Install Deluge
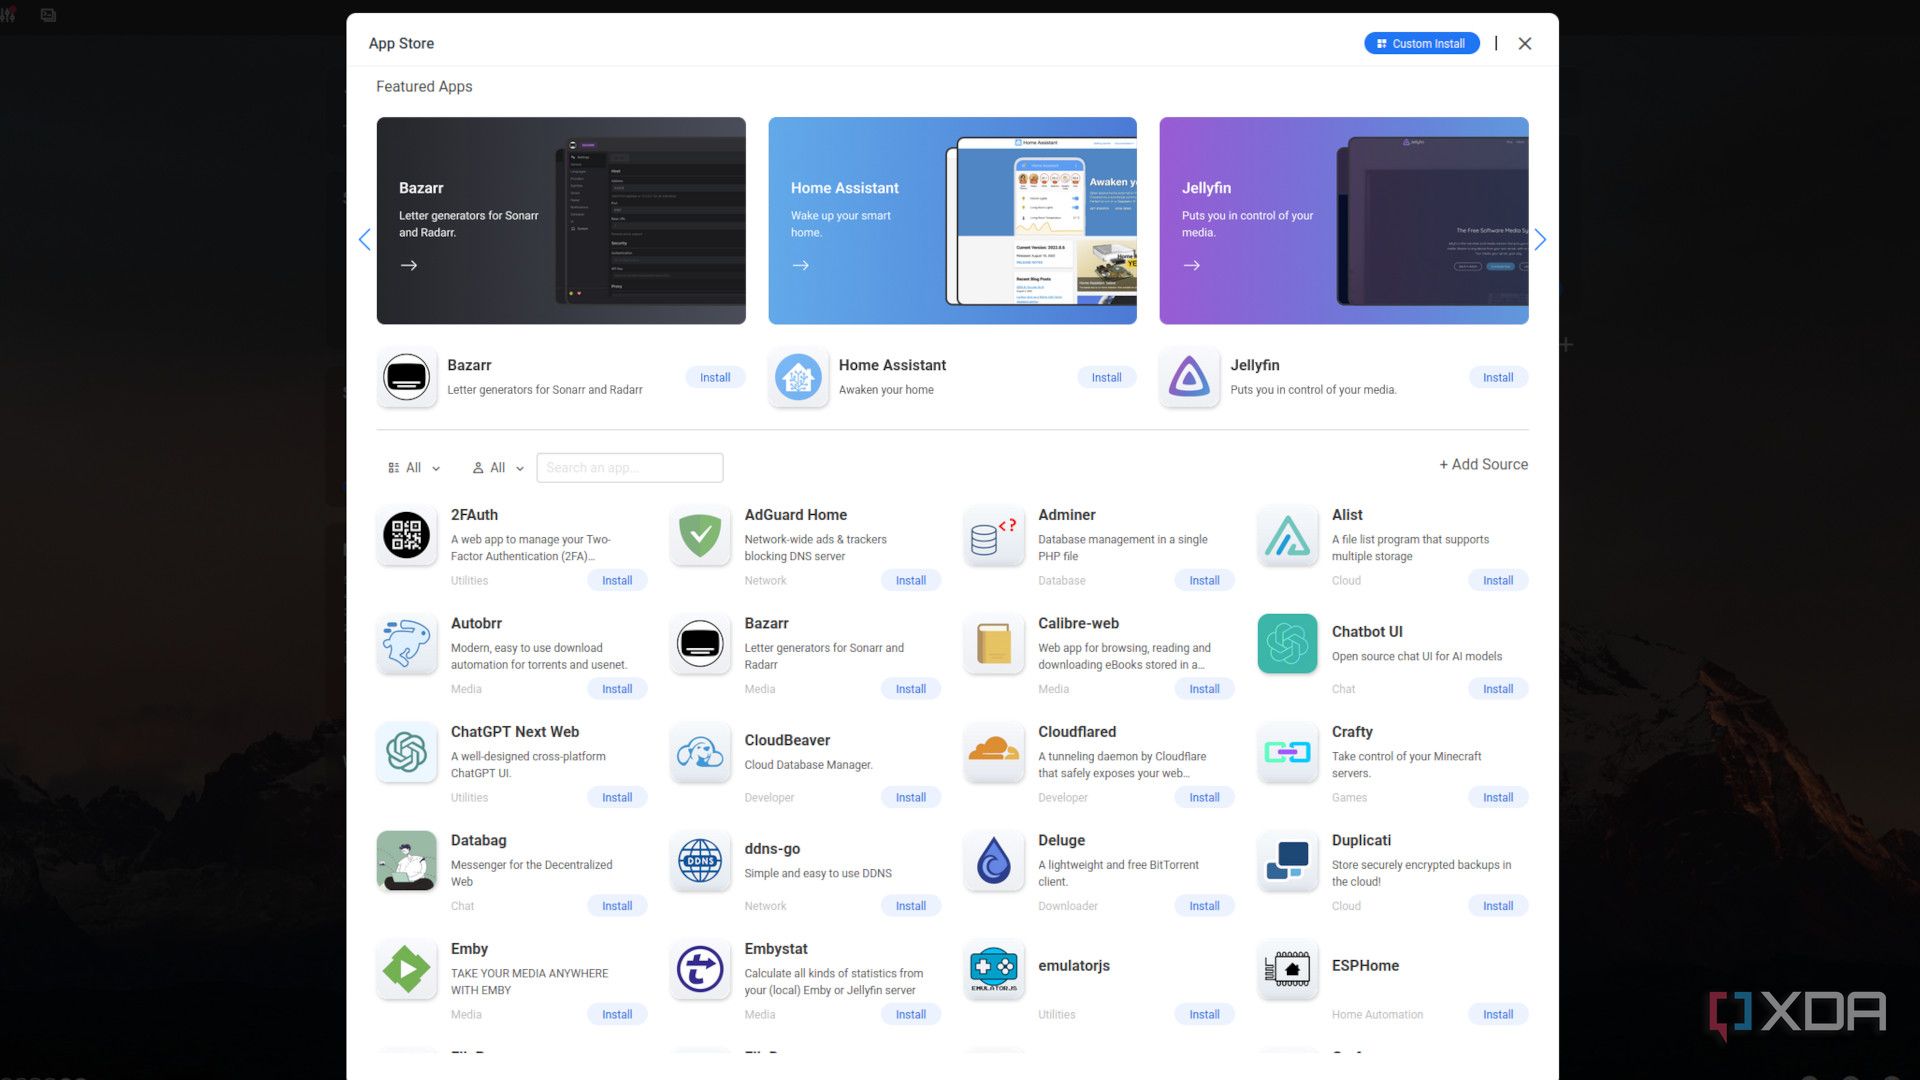 [1204, 906]
